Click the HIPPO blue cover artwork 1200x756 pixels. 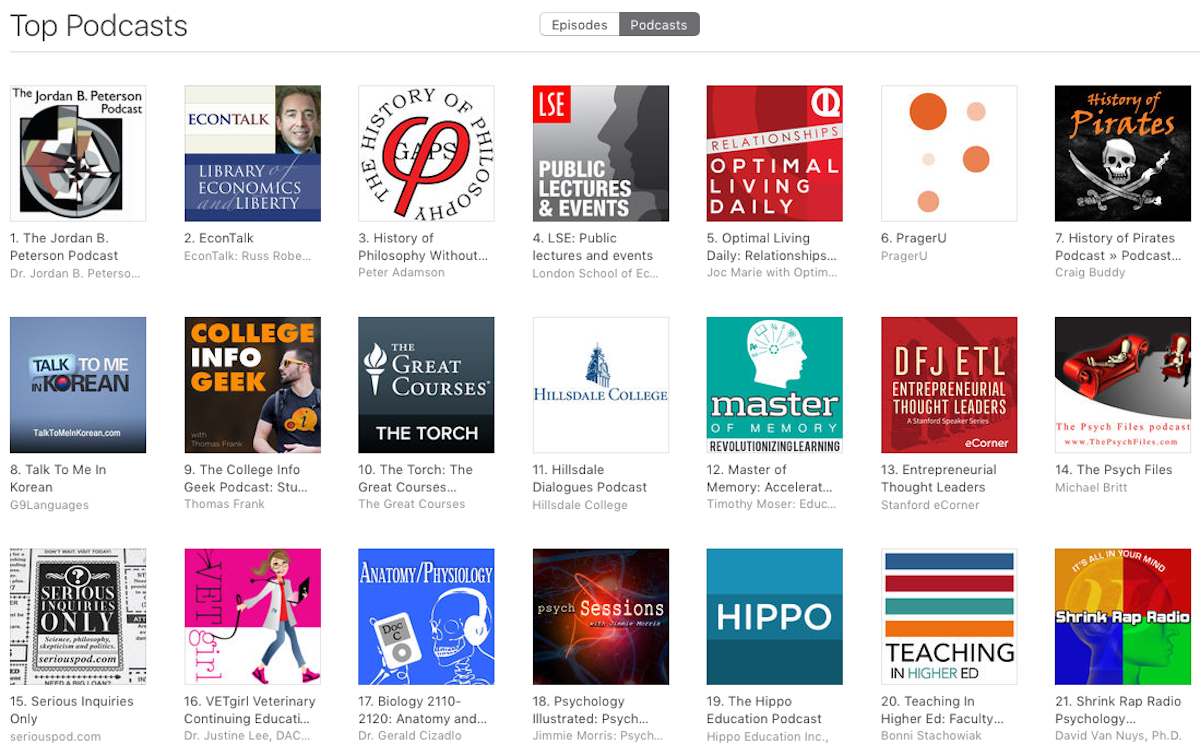[775, 616]
